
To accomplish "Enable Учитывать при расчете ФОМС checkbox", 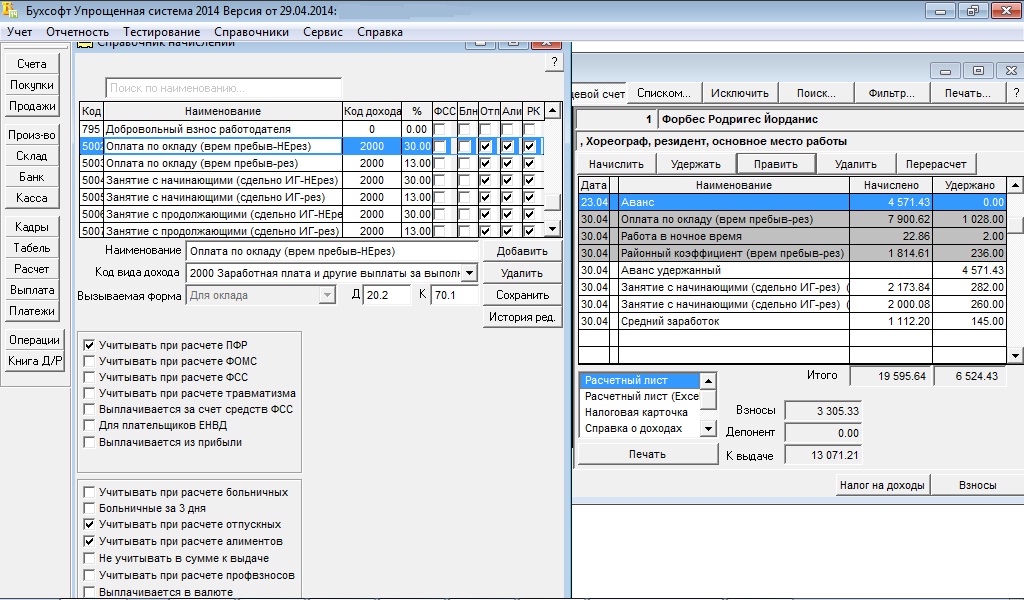I will pos(90,361).
